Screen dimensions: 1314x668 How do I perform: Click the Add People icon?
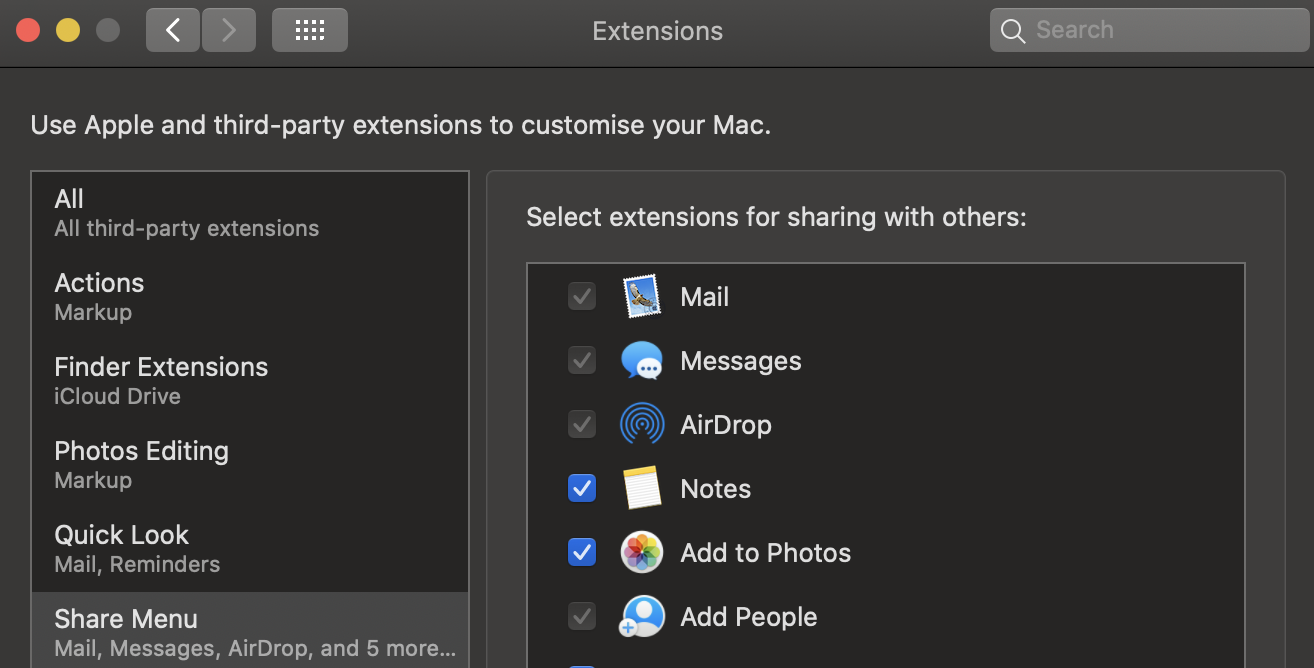click(642, 617)
